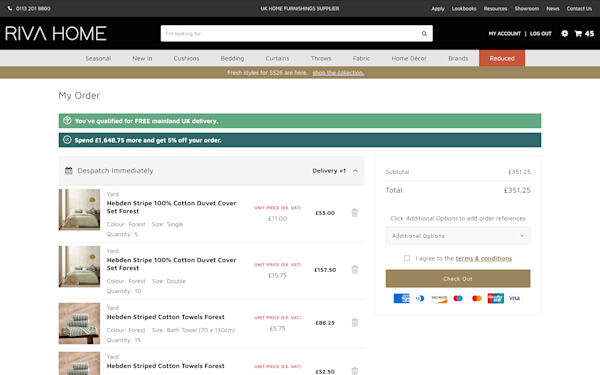Click the Total £351.25 amount
Screen dimensions: 600x375
click(x=517, y=190)
